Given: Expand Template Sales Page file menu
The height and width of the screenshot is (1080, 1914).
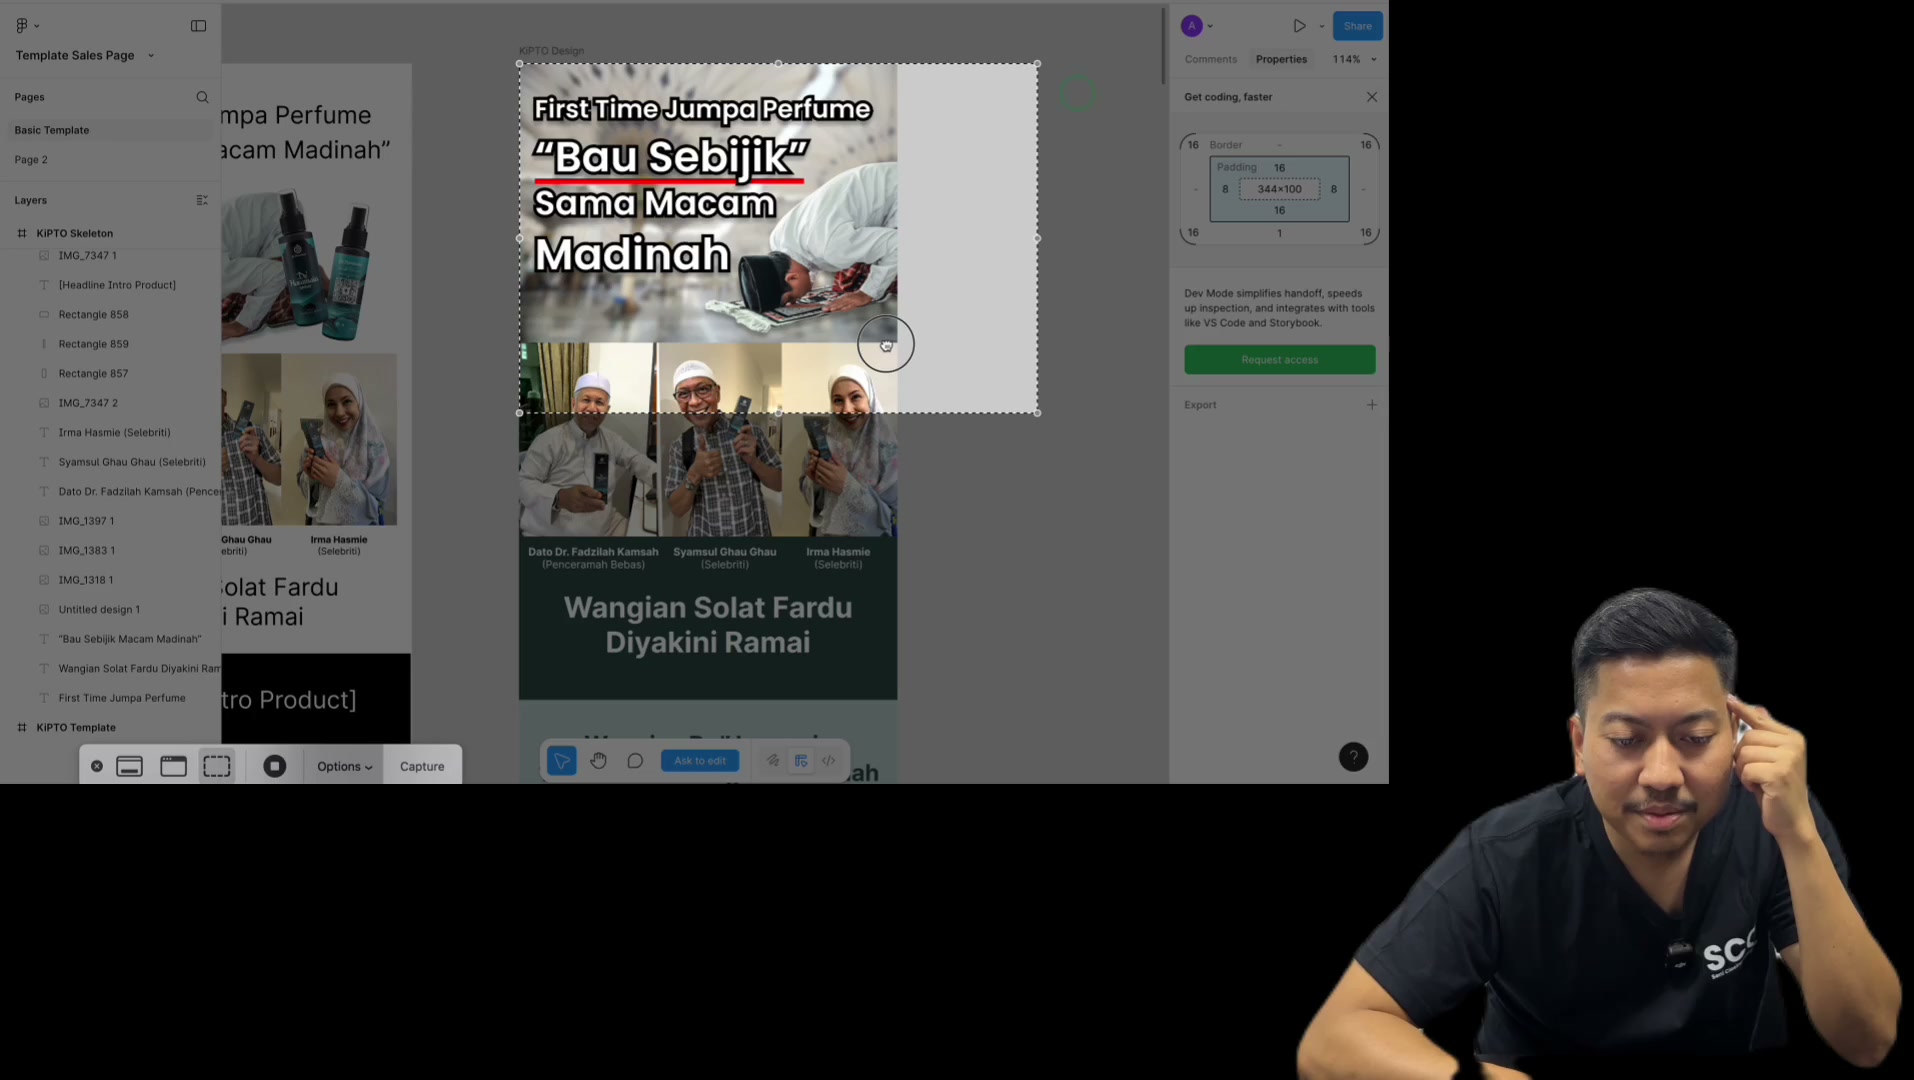Looking at the screenshot, I should coord(85,55).
